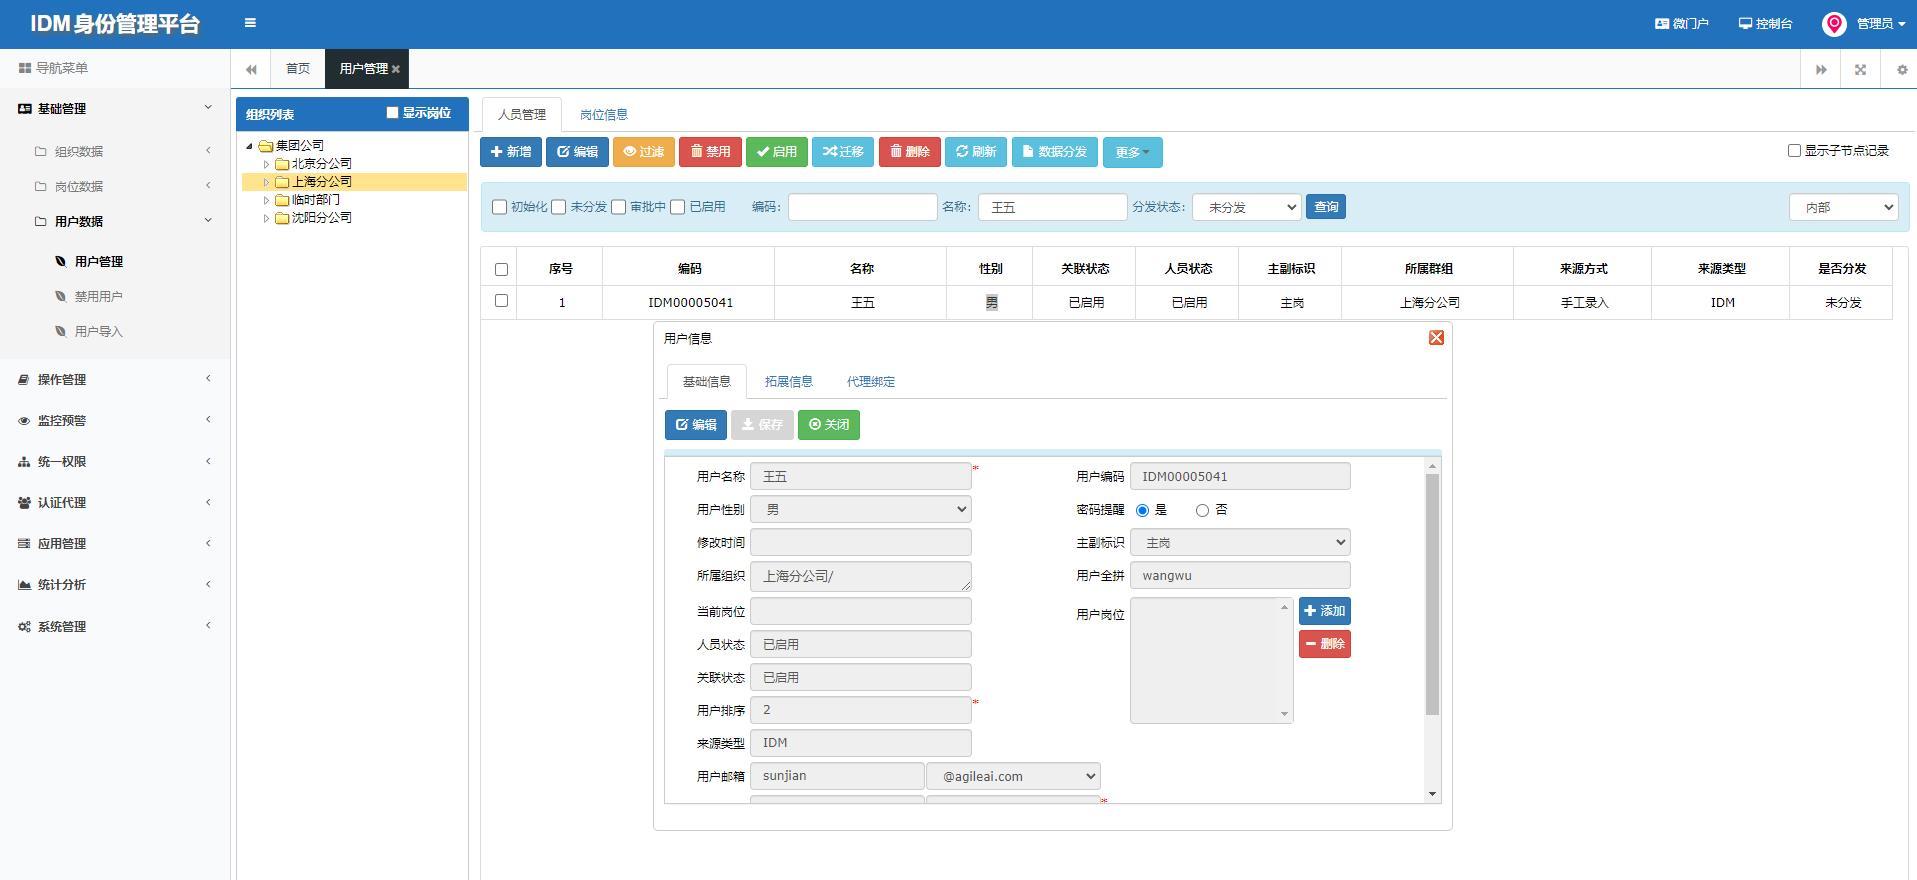
Task: Click the tab scroll-left double arrow icon
Action: tap(251, 69)
